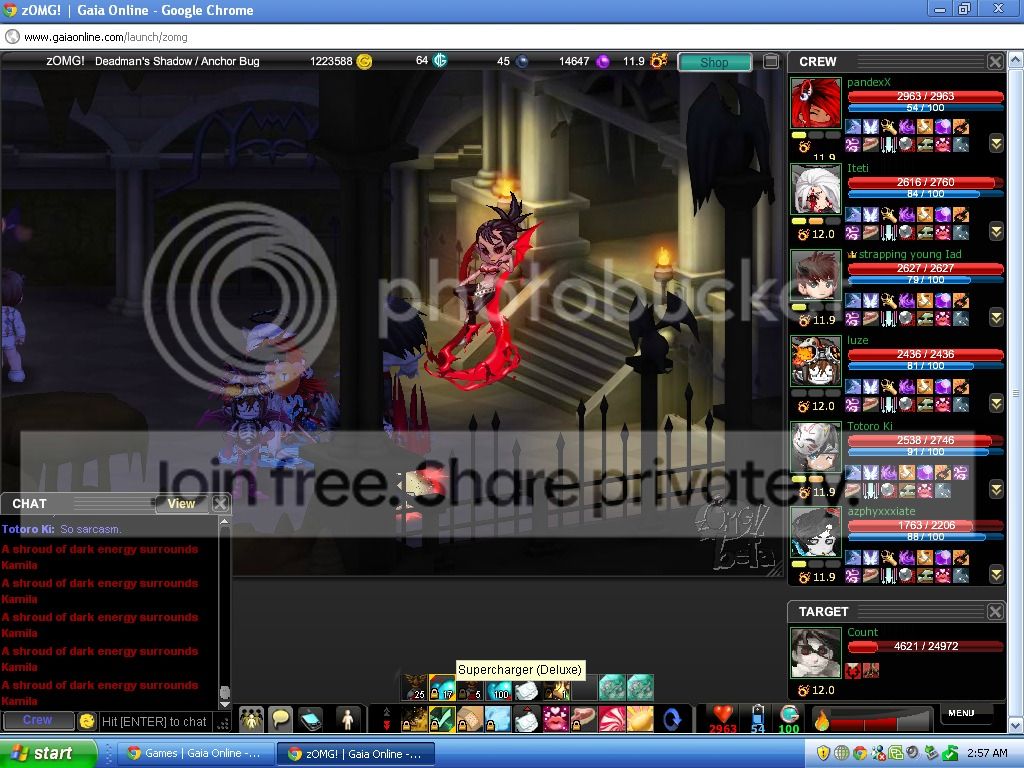
Task: Click the gold coin icon beside 1223588
Action: 364,61
